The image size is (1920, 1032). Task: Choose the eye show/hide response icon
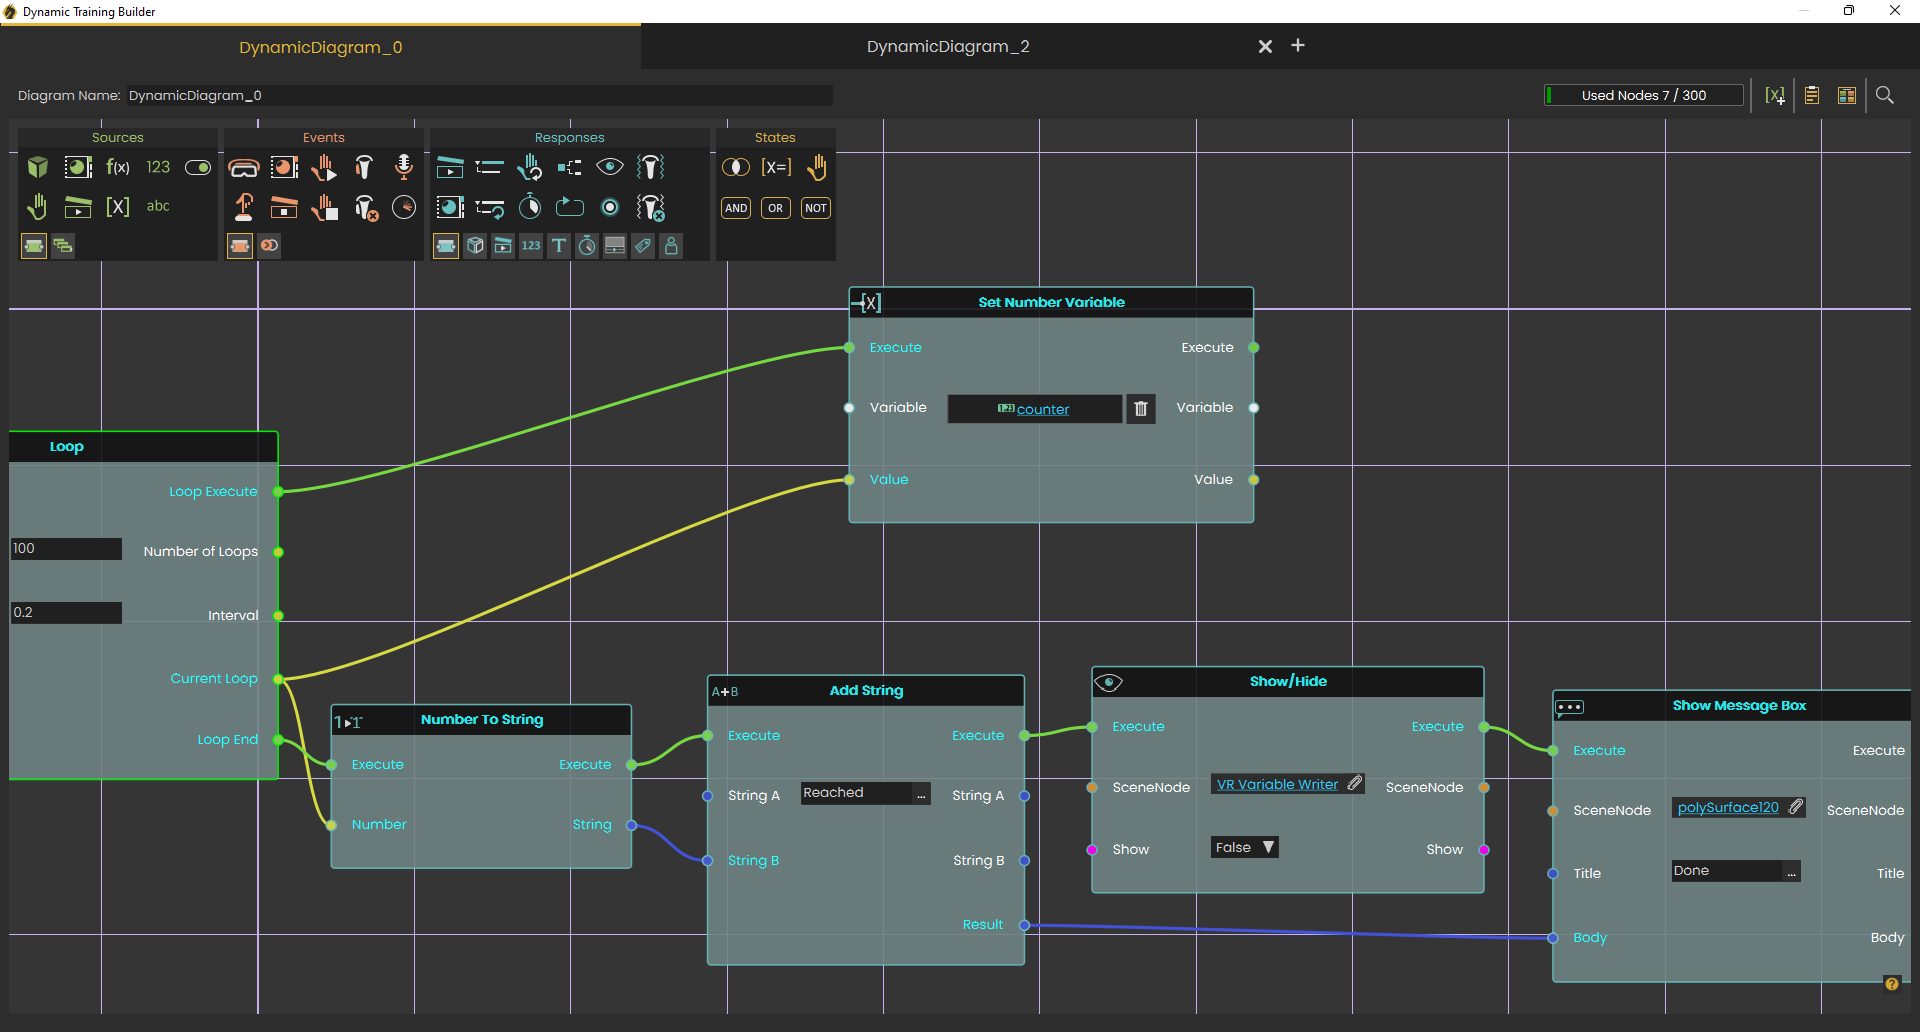tap(610, 167)
